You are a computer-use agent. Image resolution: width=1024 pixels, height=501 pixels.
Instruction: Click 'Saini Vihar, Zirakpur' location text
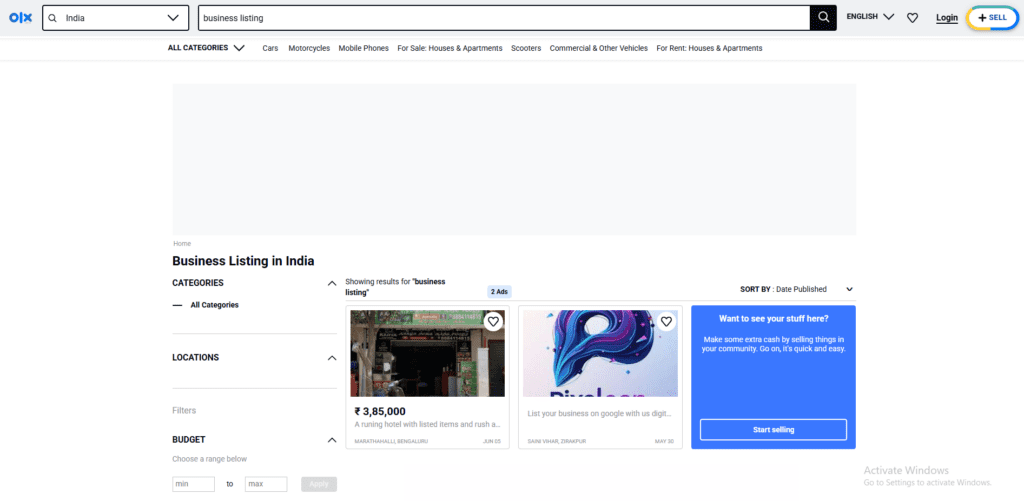coord(556,442)
